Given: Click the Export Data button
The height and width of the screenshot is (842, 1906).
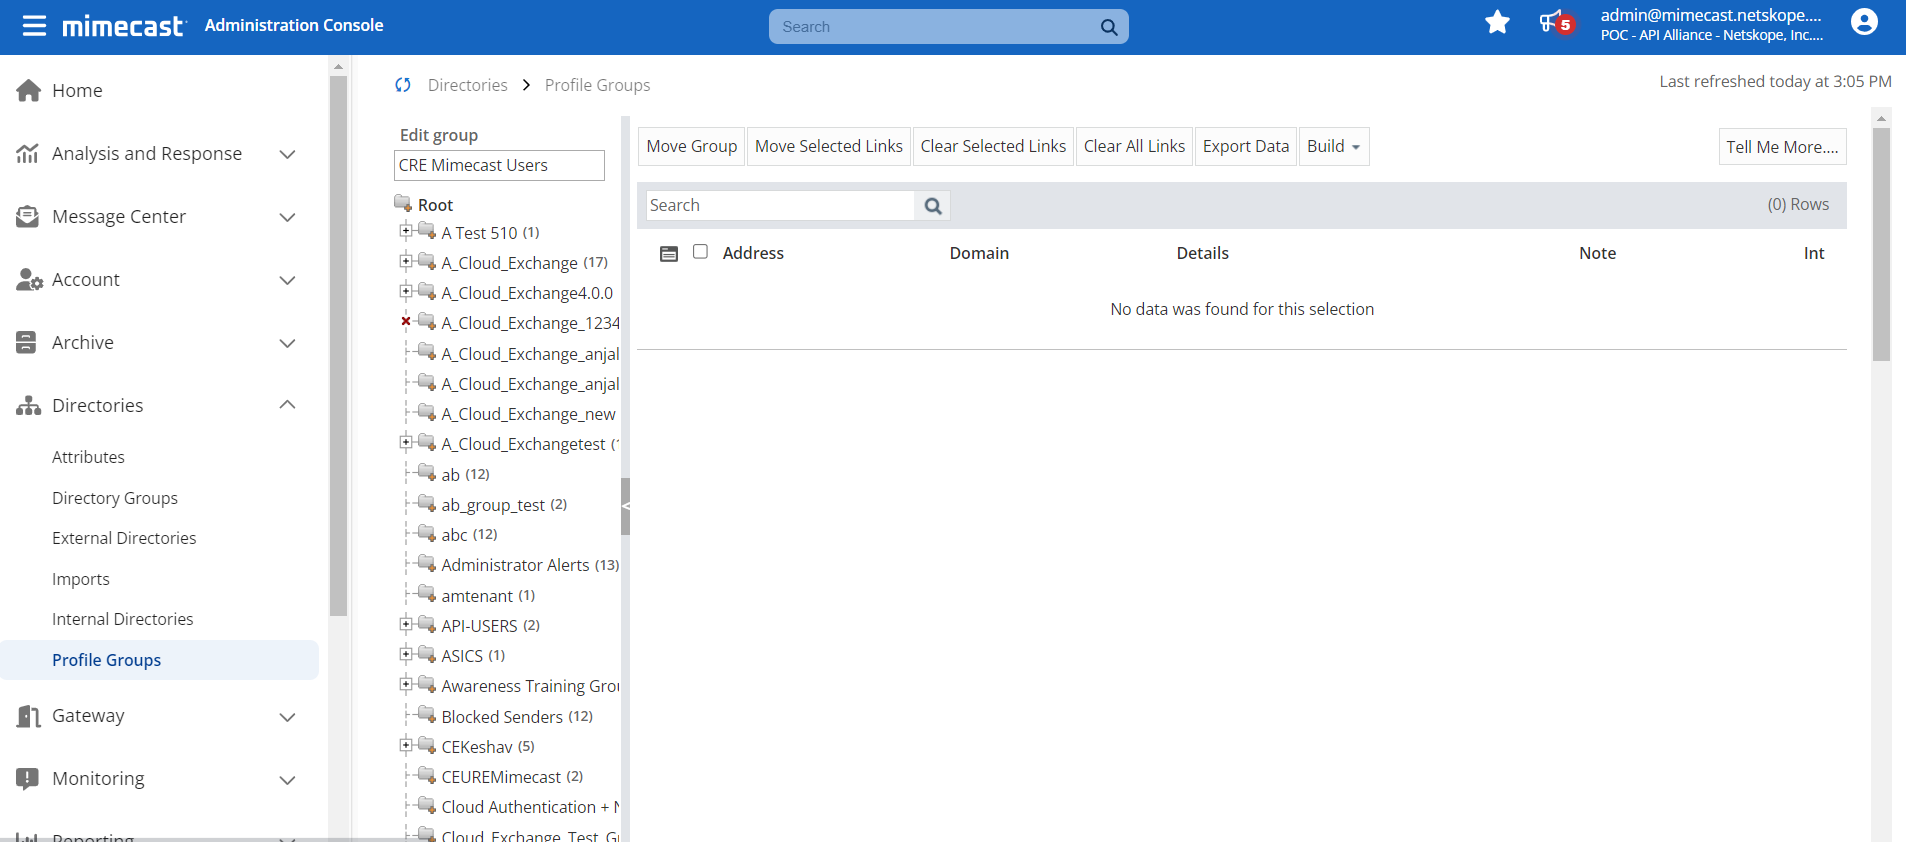Looking at the screenshot, I should coord(1246,146).
